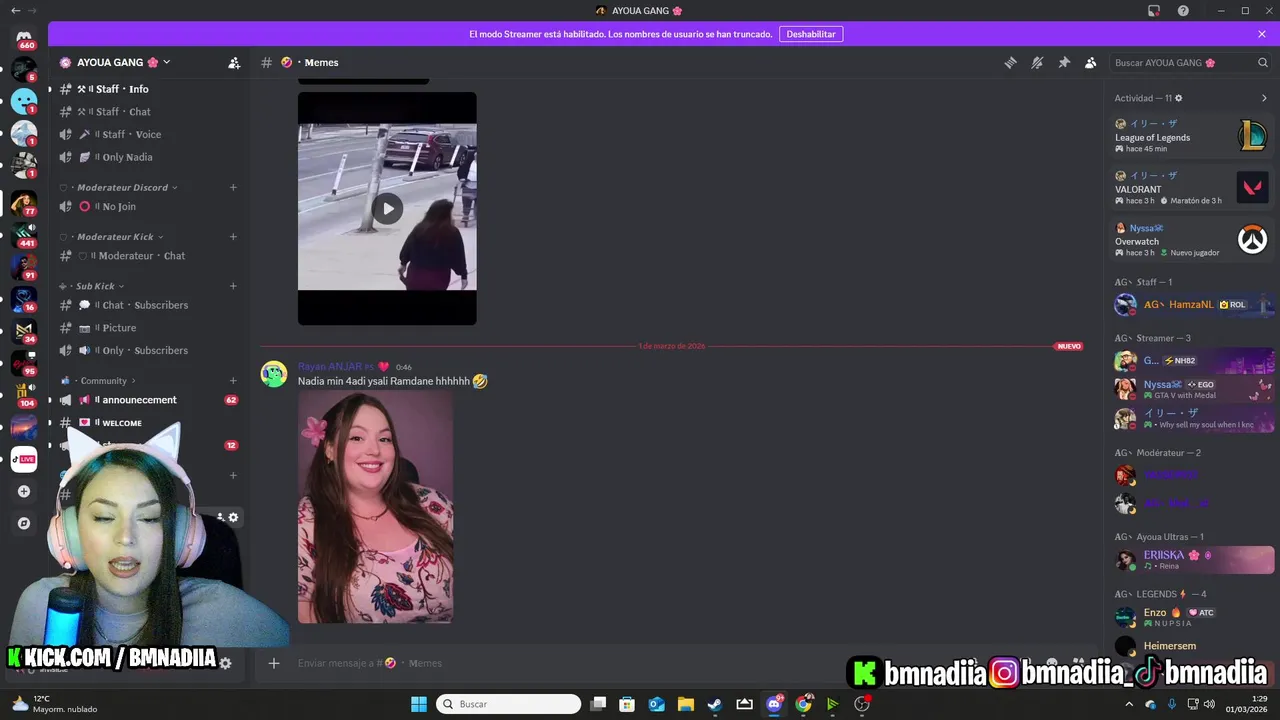
Task: Open the Picture channel
Action: pyautogui.click(x=149, y=328)
